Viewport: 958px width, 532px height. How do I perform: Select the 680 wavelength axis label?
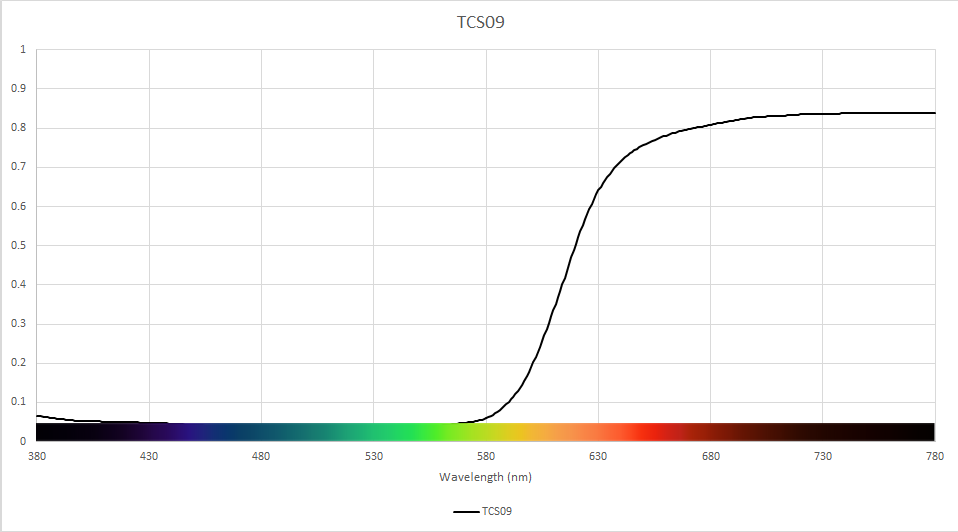tap(711, 456)
